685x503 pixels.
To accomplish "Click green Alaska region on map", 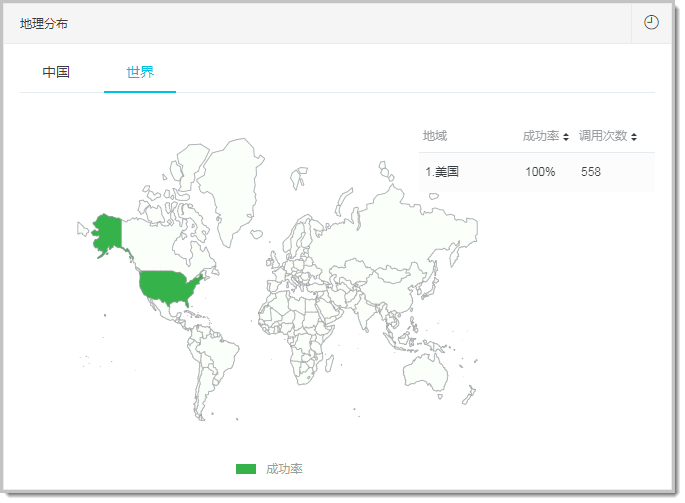I will [x=108, y=232].
